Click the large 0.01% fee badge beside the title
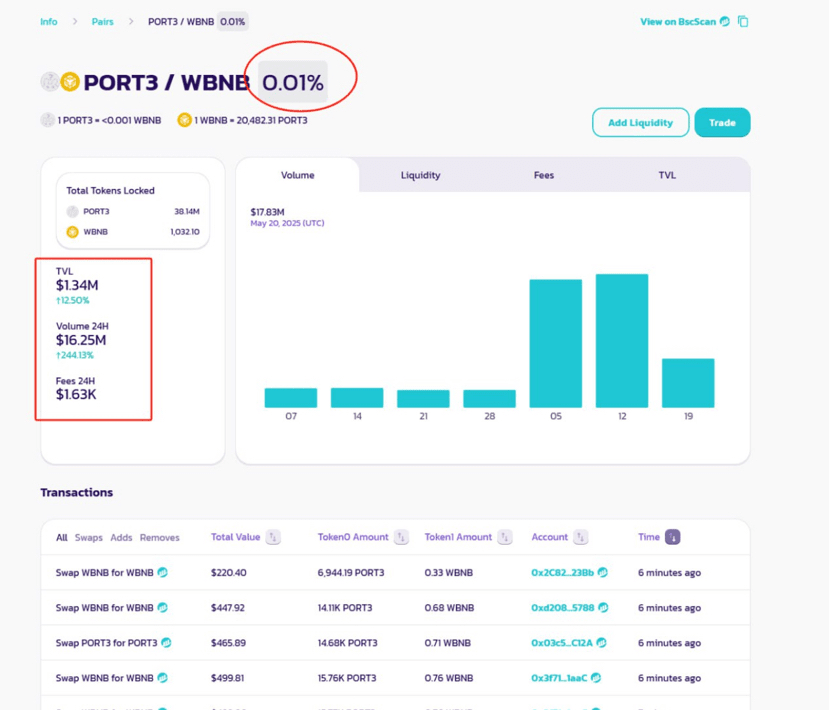 point(293,82)
